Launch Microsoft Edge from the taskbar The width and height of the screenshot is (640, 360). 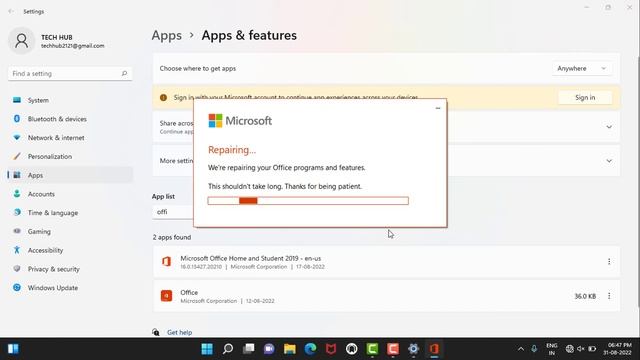coord(310,349)
